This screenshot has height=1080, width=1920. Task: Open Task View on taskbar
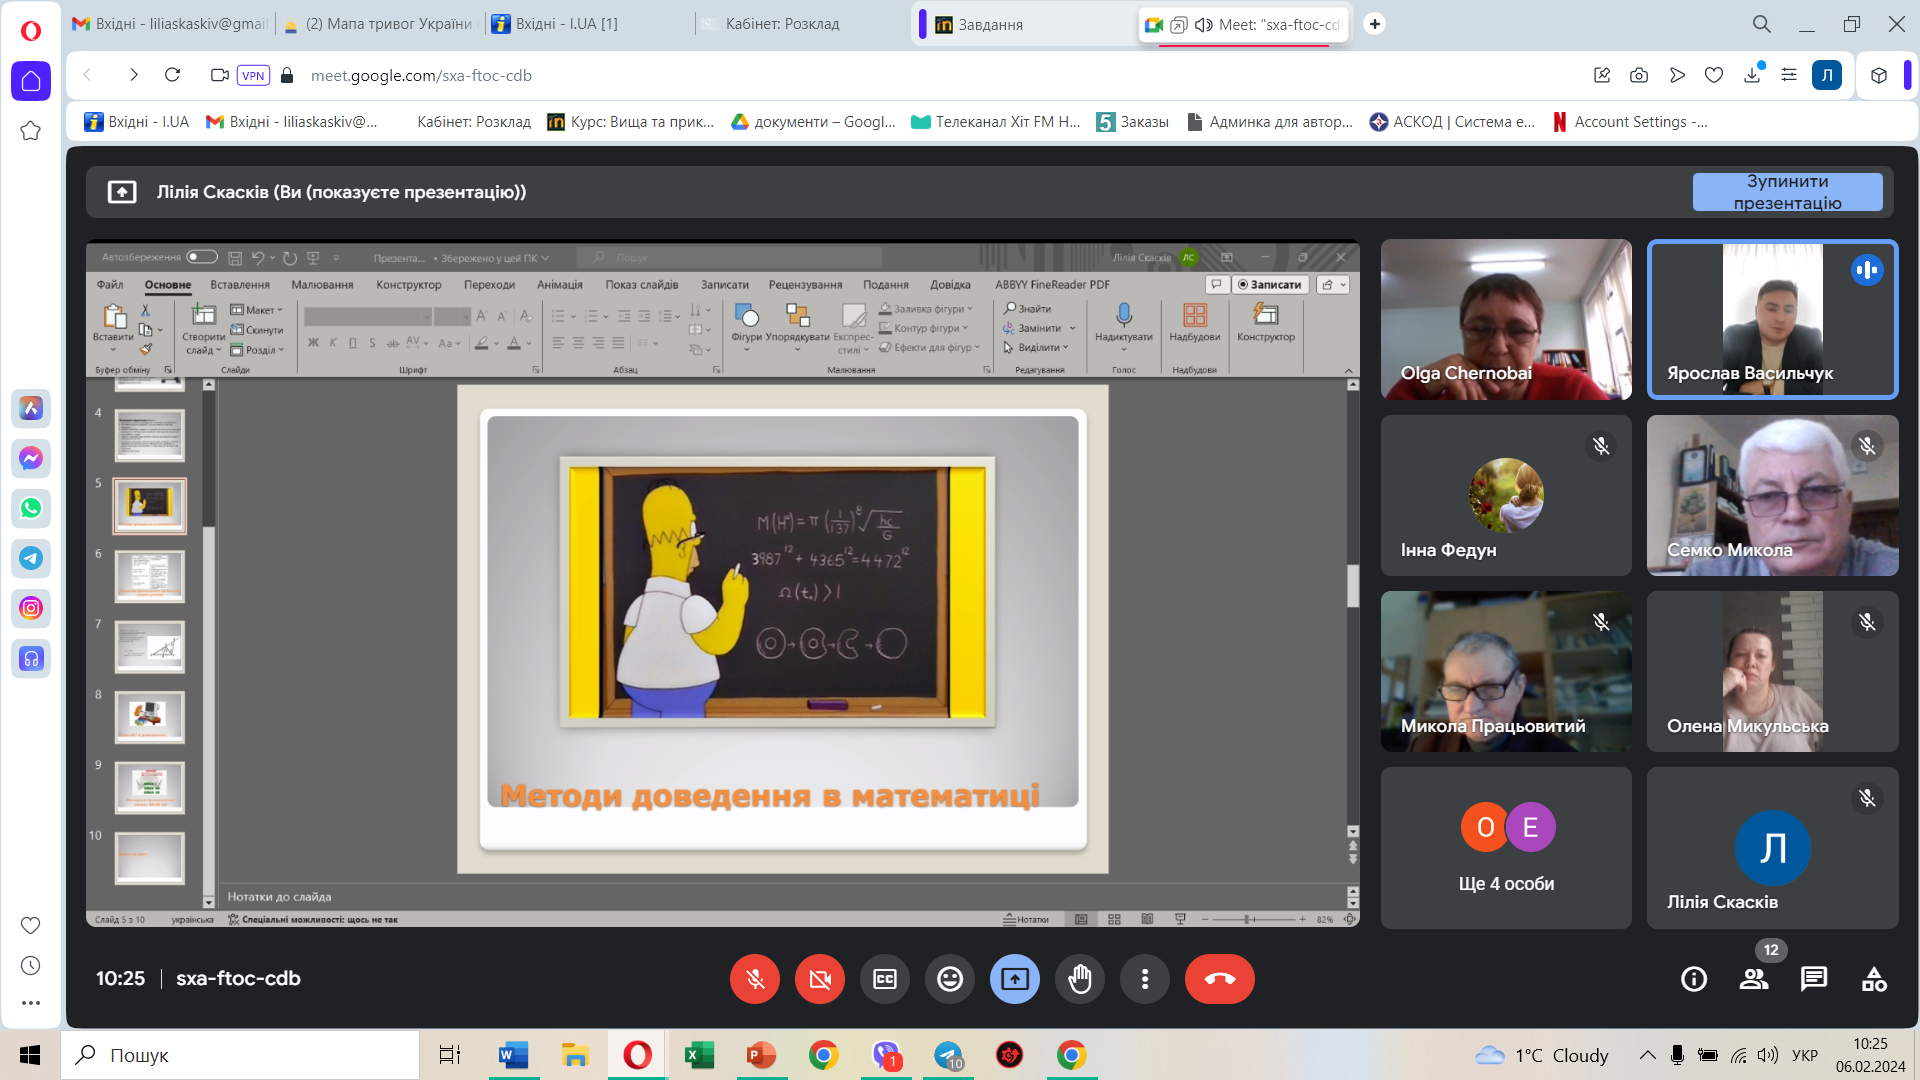(x=450, y=1055)
